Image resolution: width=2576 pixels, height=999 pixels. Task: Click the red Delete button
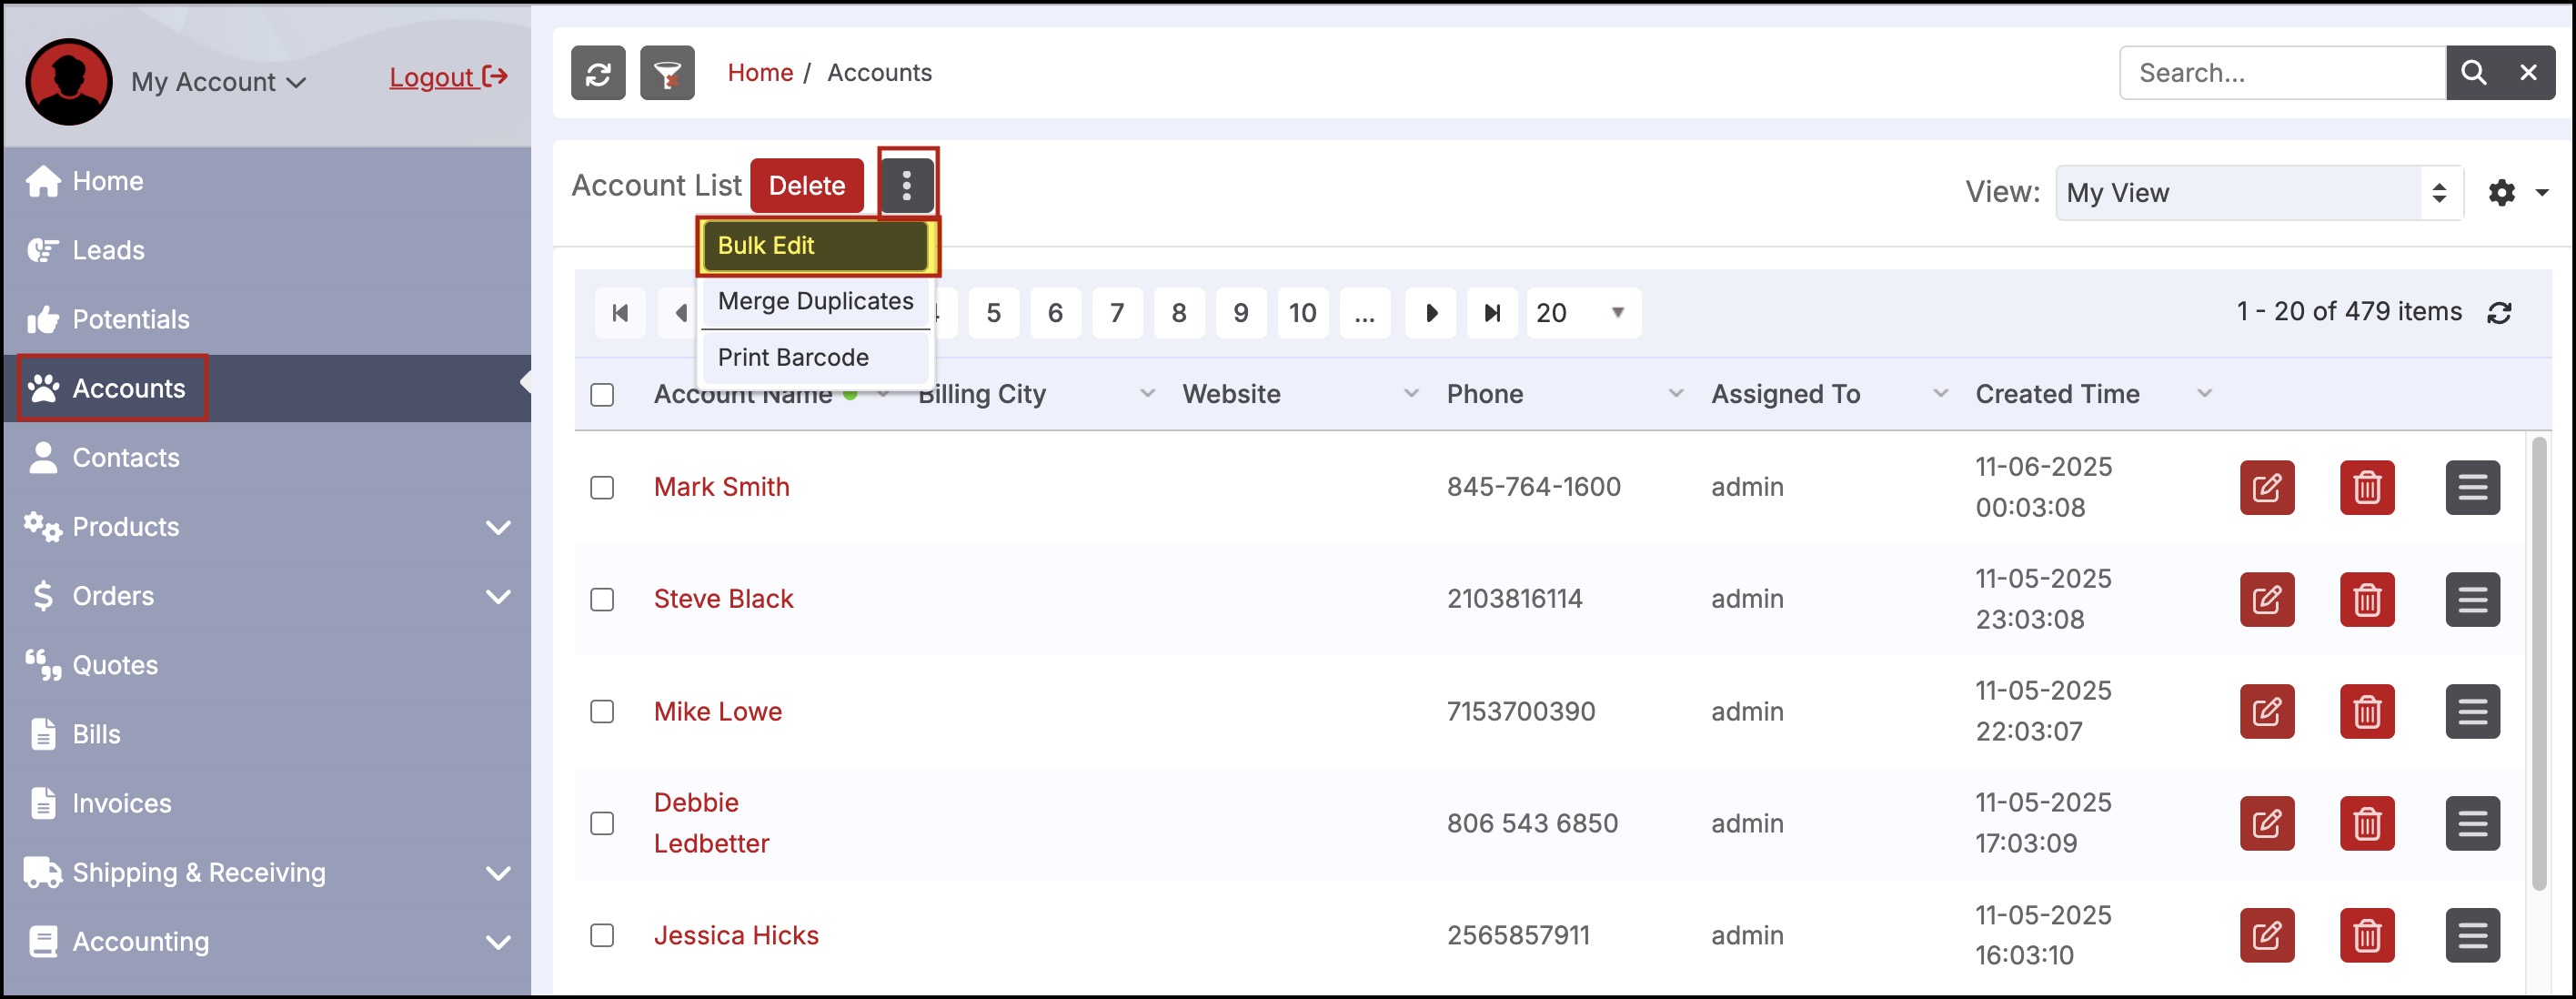click(806, 185)
